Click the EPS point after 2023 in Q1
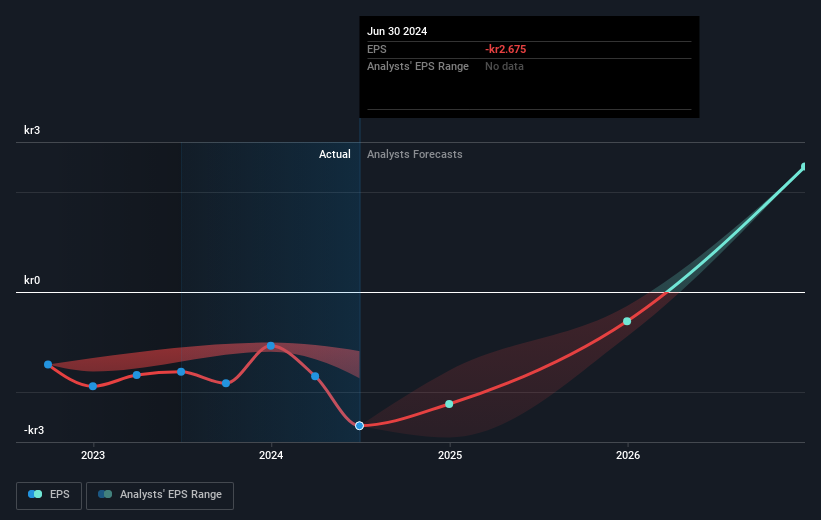This screenshot has height=520, width=821. click(x=137, y=375)
